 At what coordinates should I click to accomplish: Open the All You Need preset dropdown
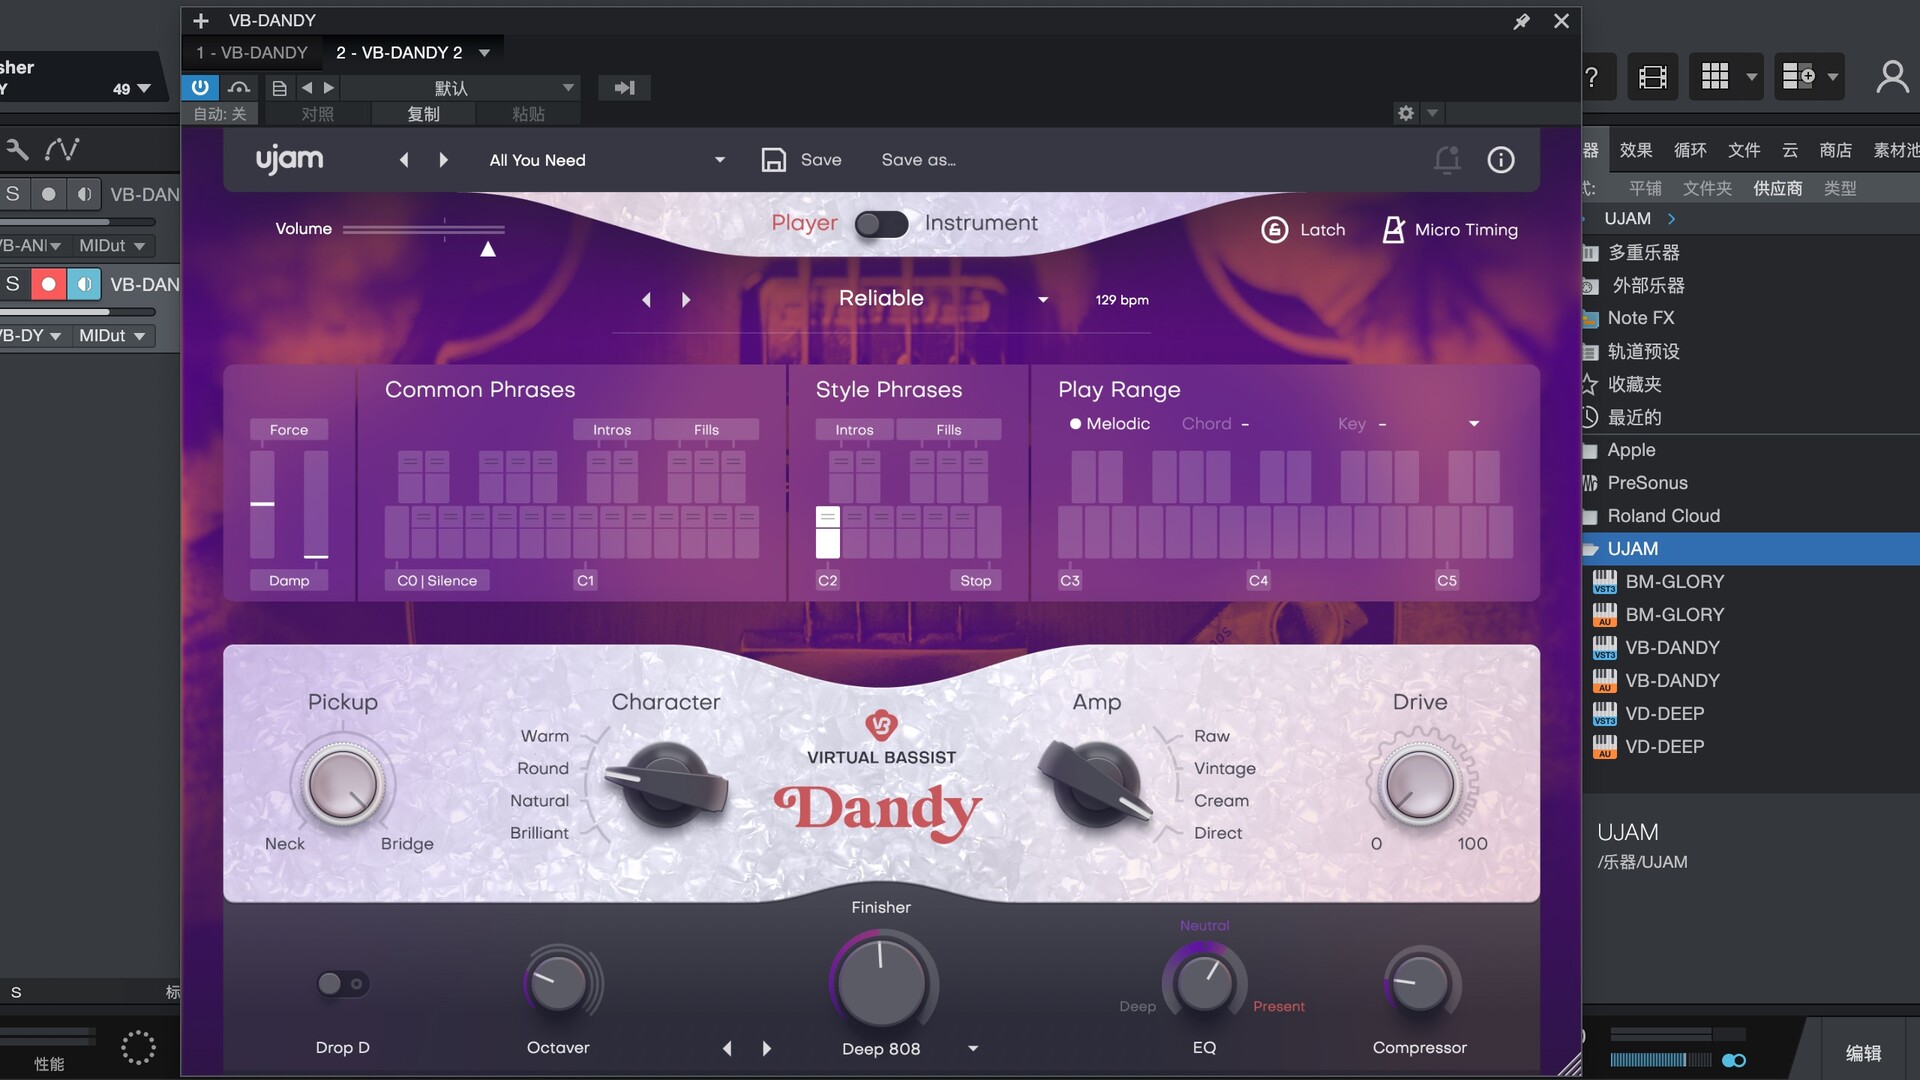coord(719,160)
